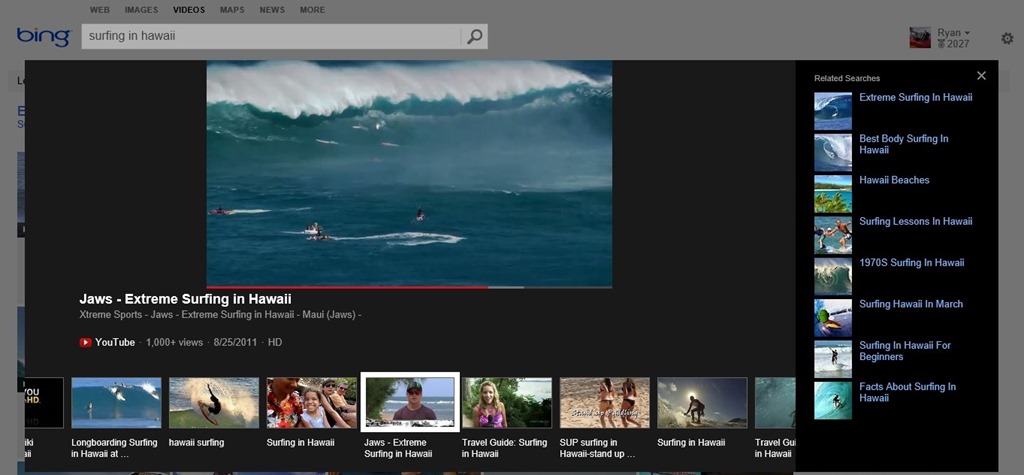Open 'Extreme Surfing In Hawaii' related search
This screenshot has width=1024, height=475.
tap(915, 98)
